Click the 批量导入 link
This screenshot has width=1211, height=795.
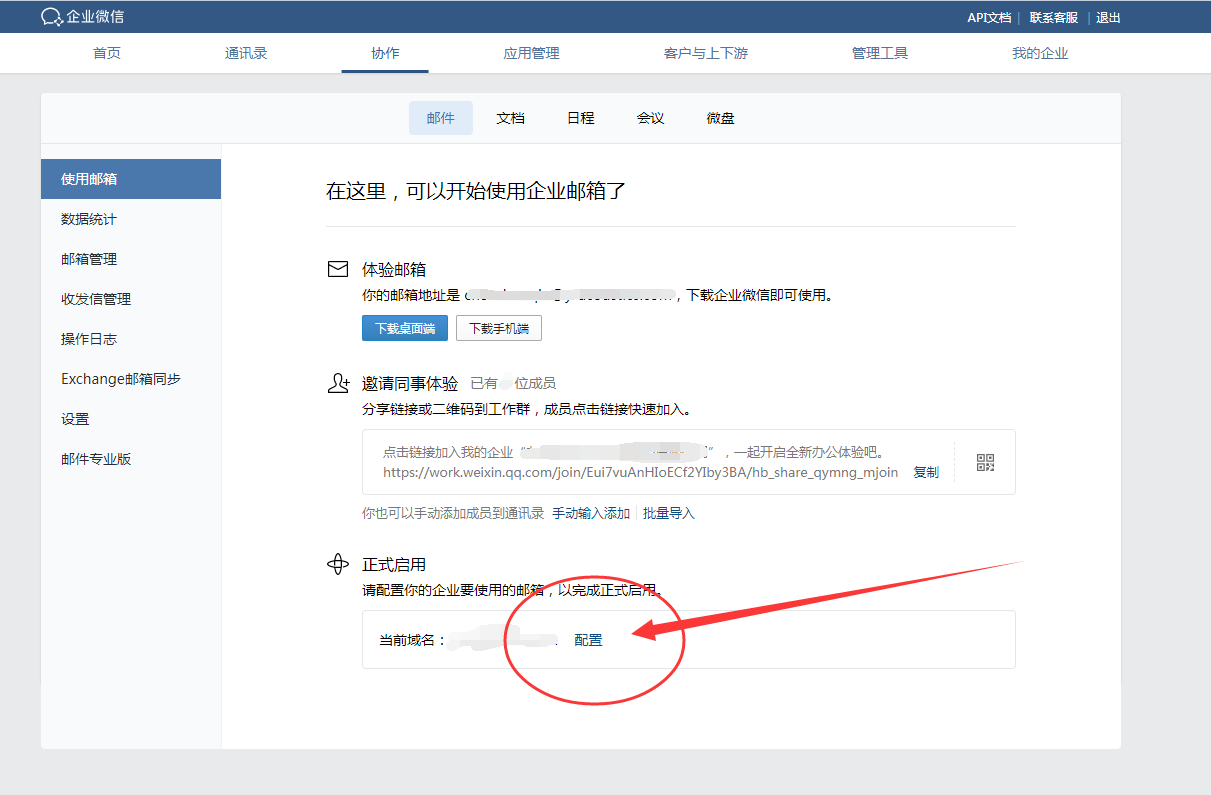[x=669, y=513]
